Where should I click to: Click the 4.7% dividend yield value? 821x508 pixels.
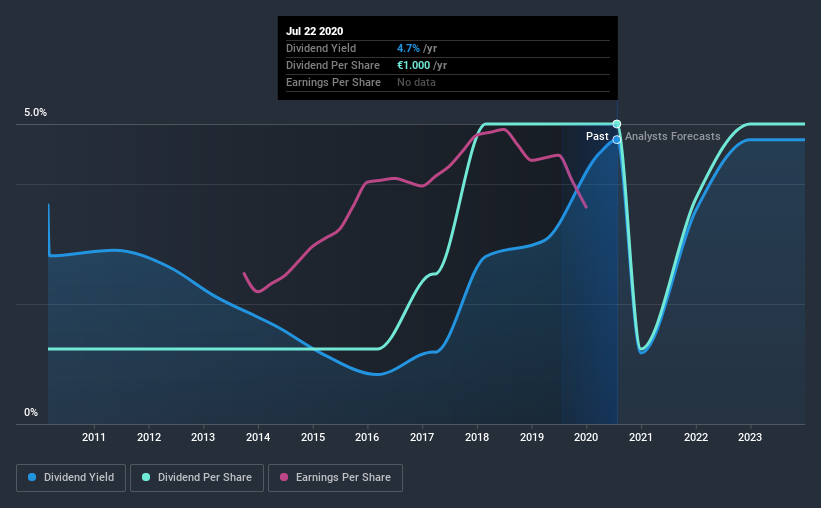408,48
